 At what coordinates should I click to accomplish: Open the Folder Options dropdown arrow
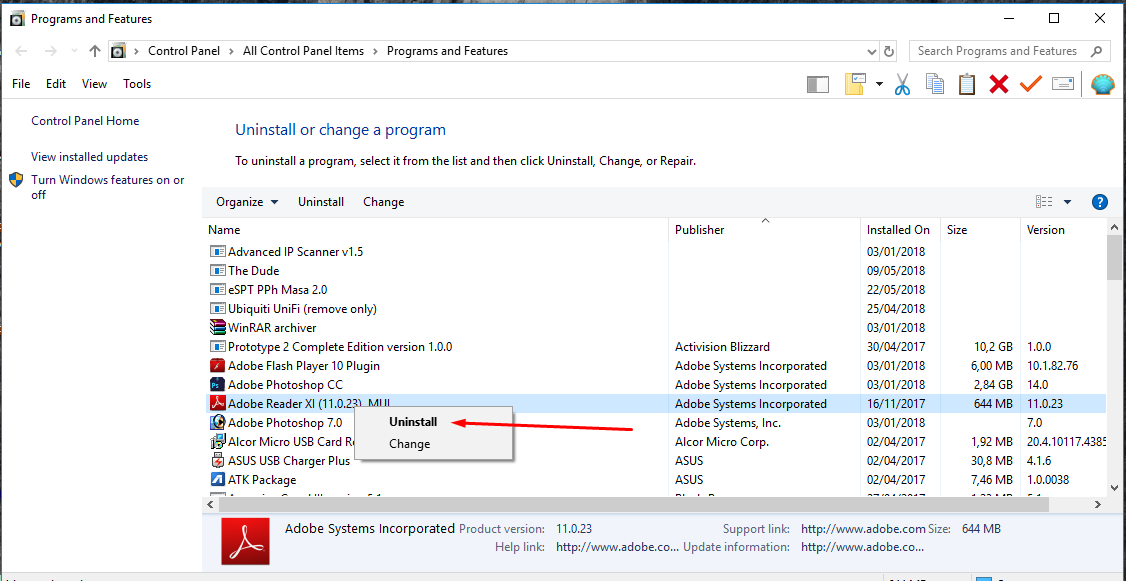(x=880, y=85)
